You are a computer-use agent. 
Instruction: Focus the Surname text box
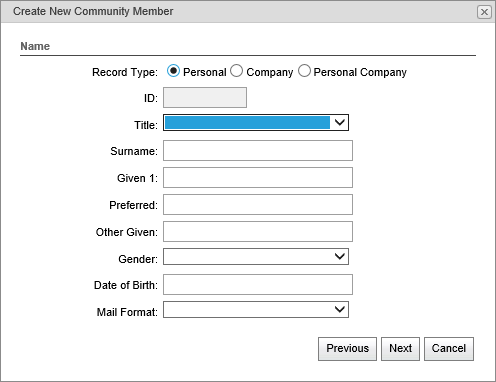(258, 151)
